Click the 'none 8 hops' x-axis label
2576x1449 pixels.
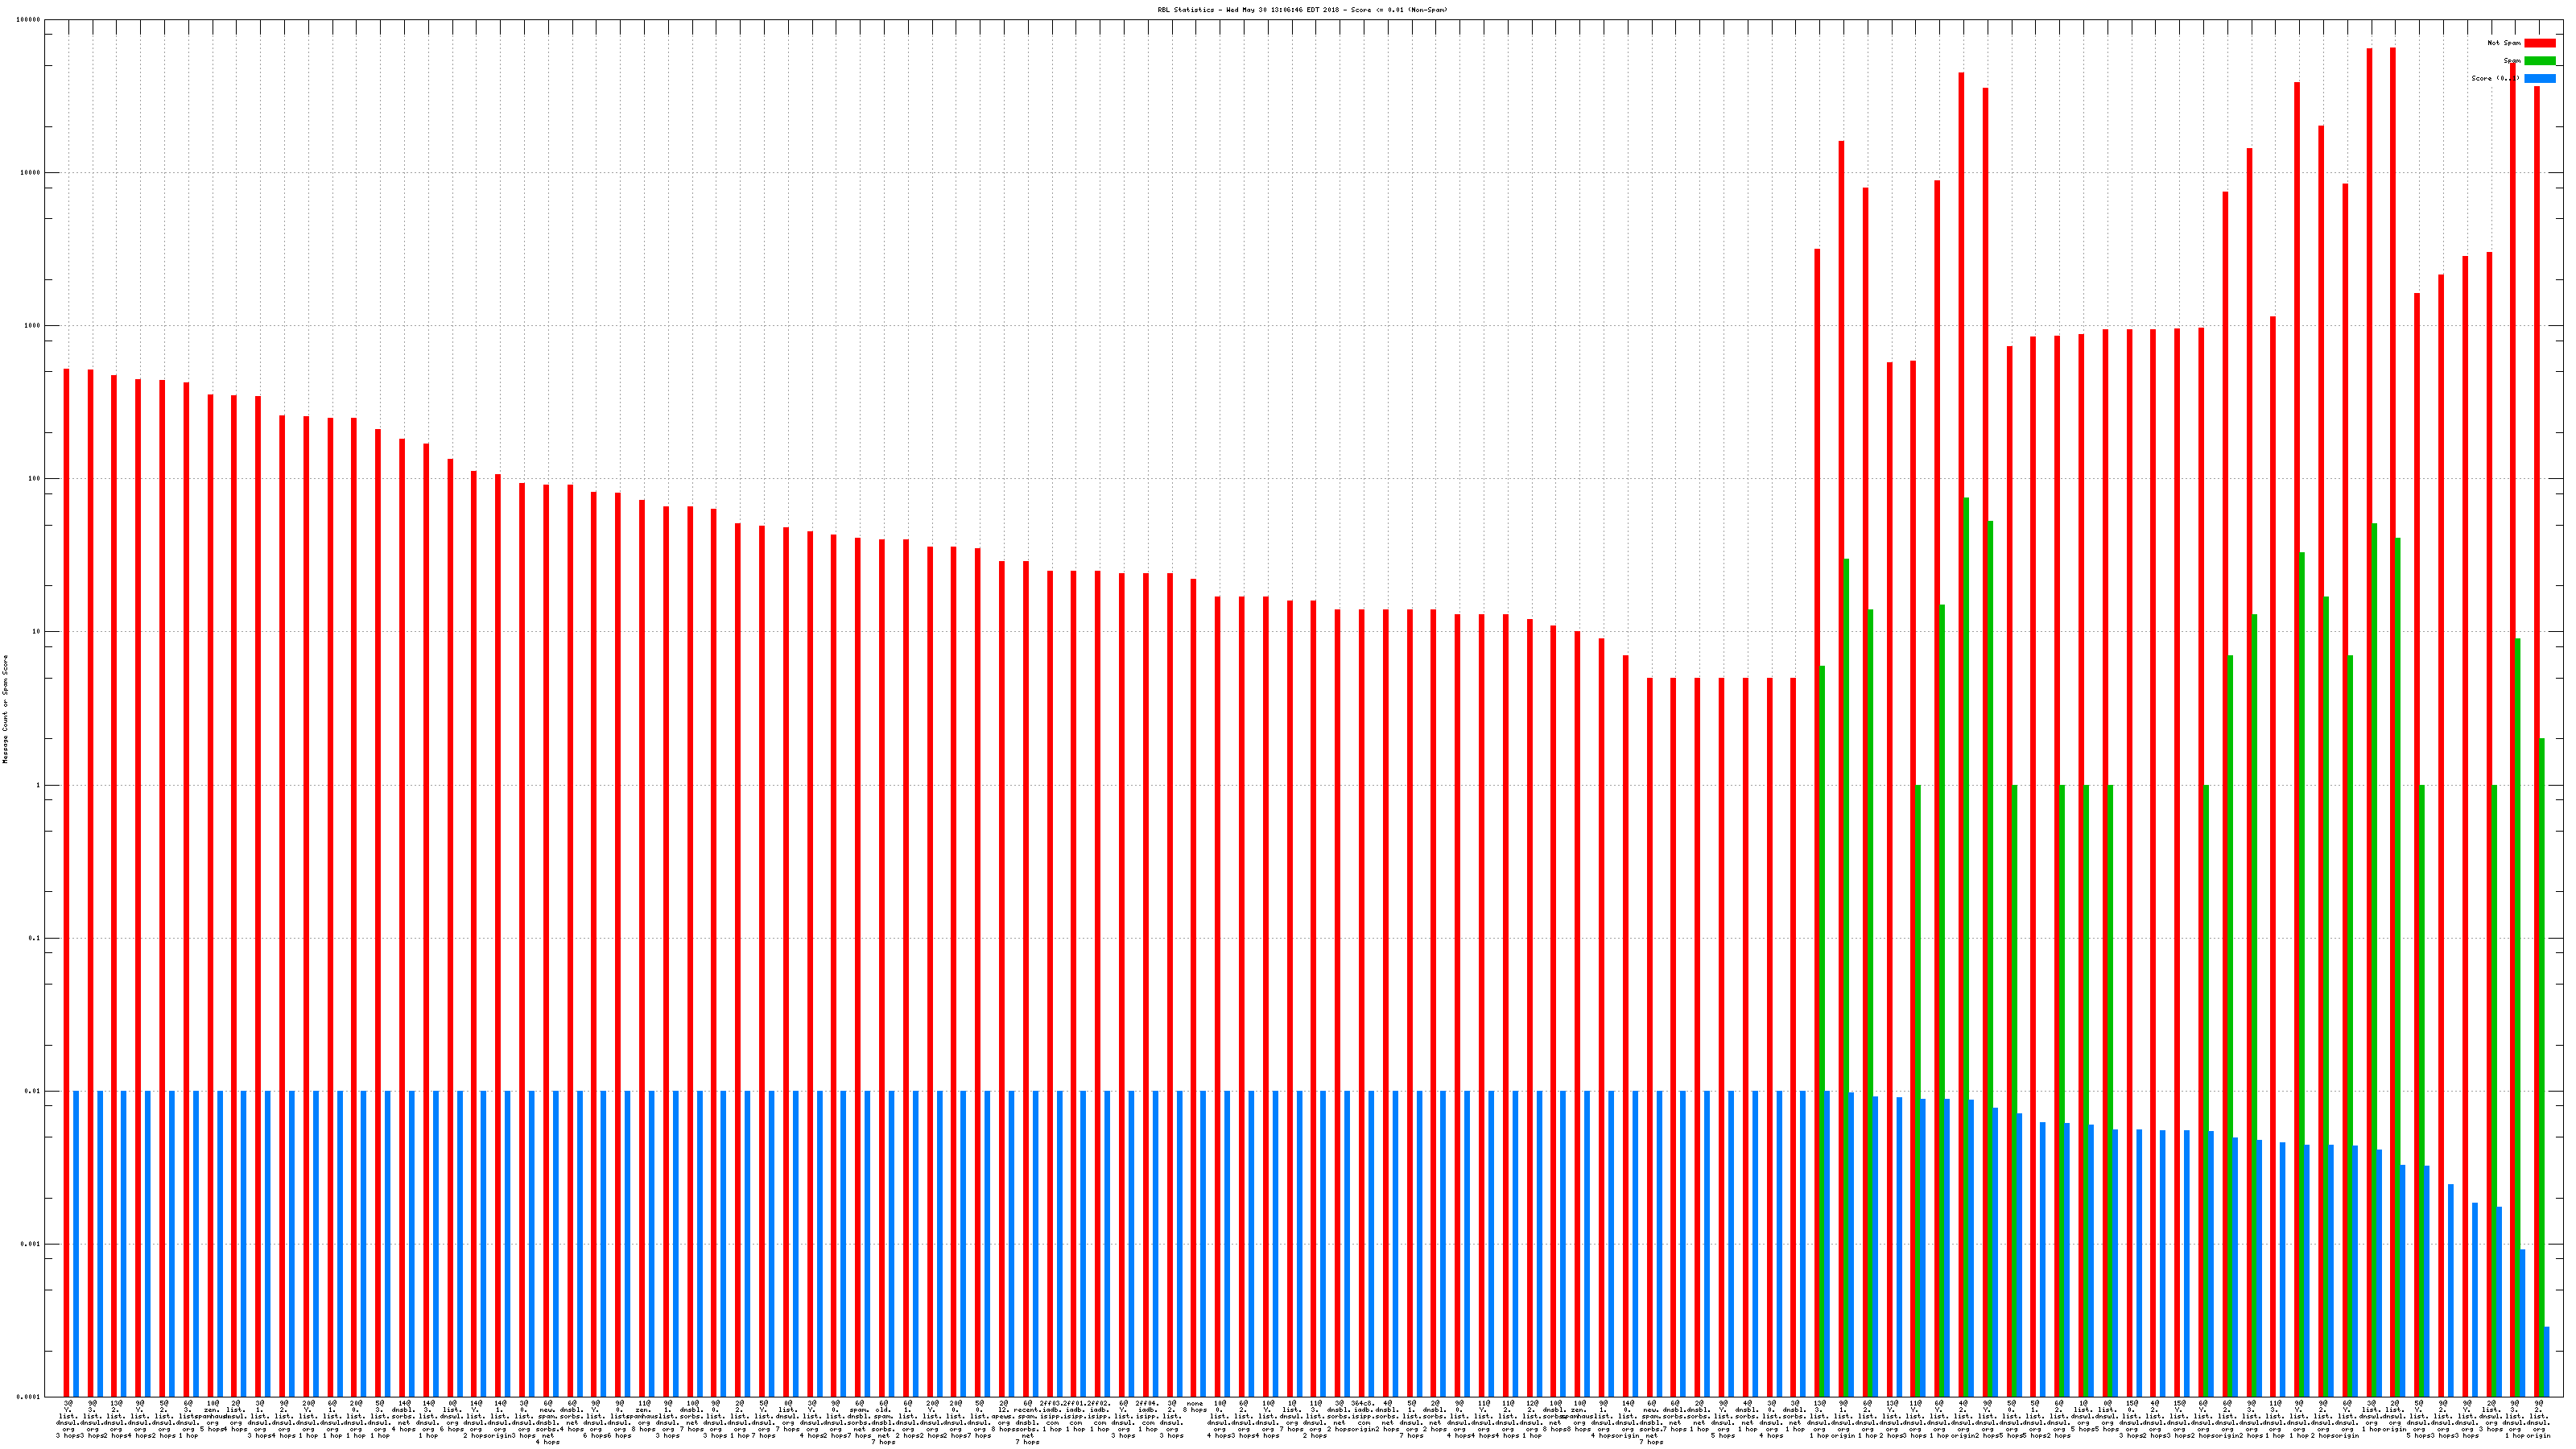click(1194, 1406)
